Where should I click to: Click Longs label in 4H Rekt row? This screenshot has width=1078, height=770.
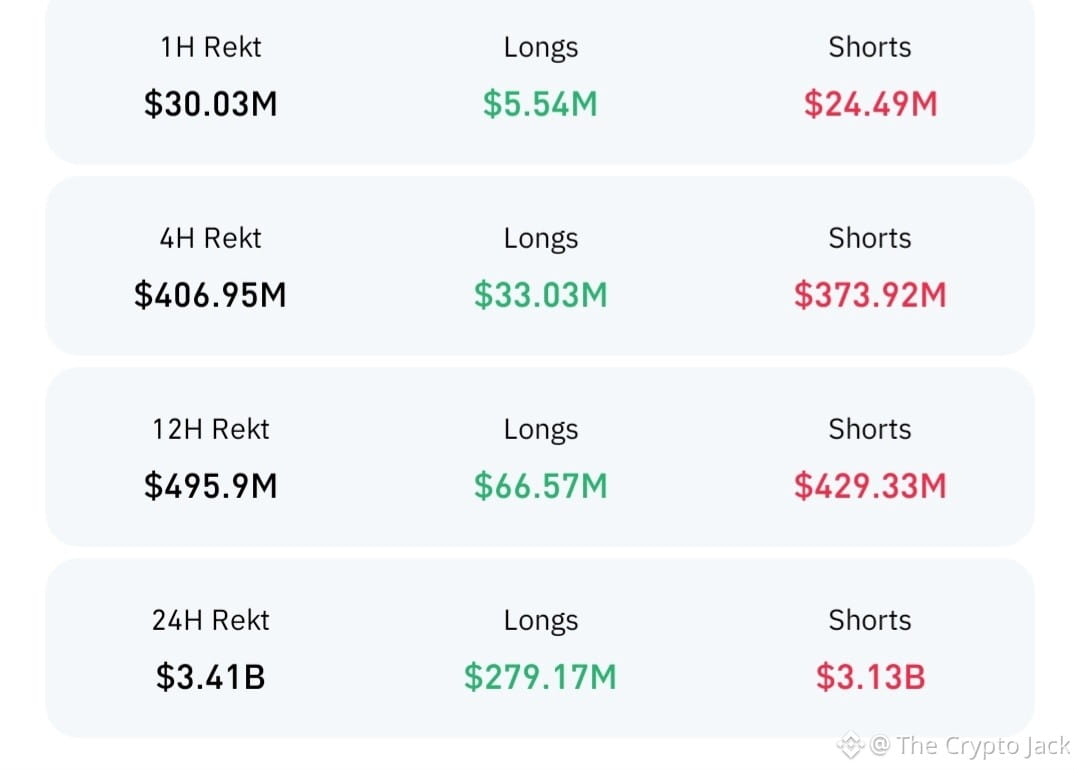pos(540,239)
